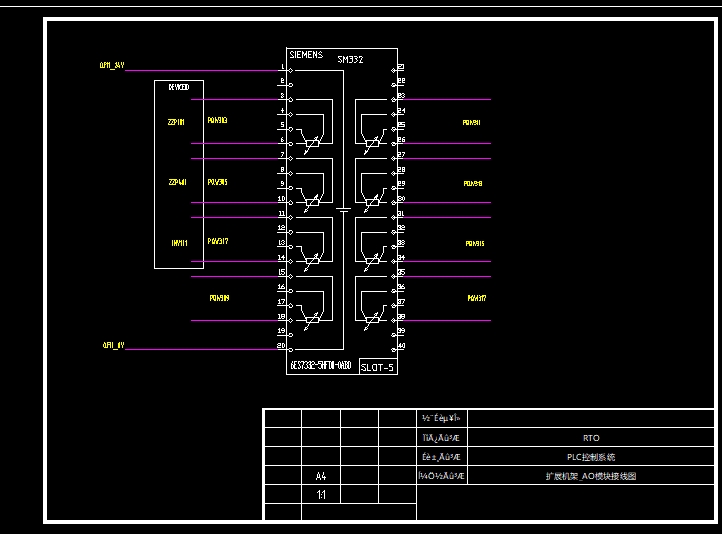This screenshot has height=535, width=722.
Task: Click the yellow address label between pins 16 and 18
Action: tap(219, 298)
